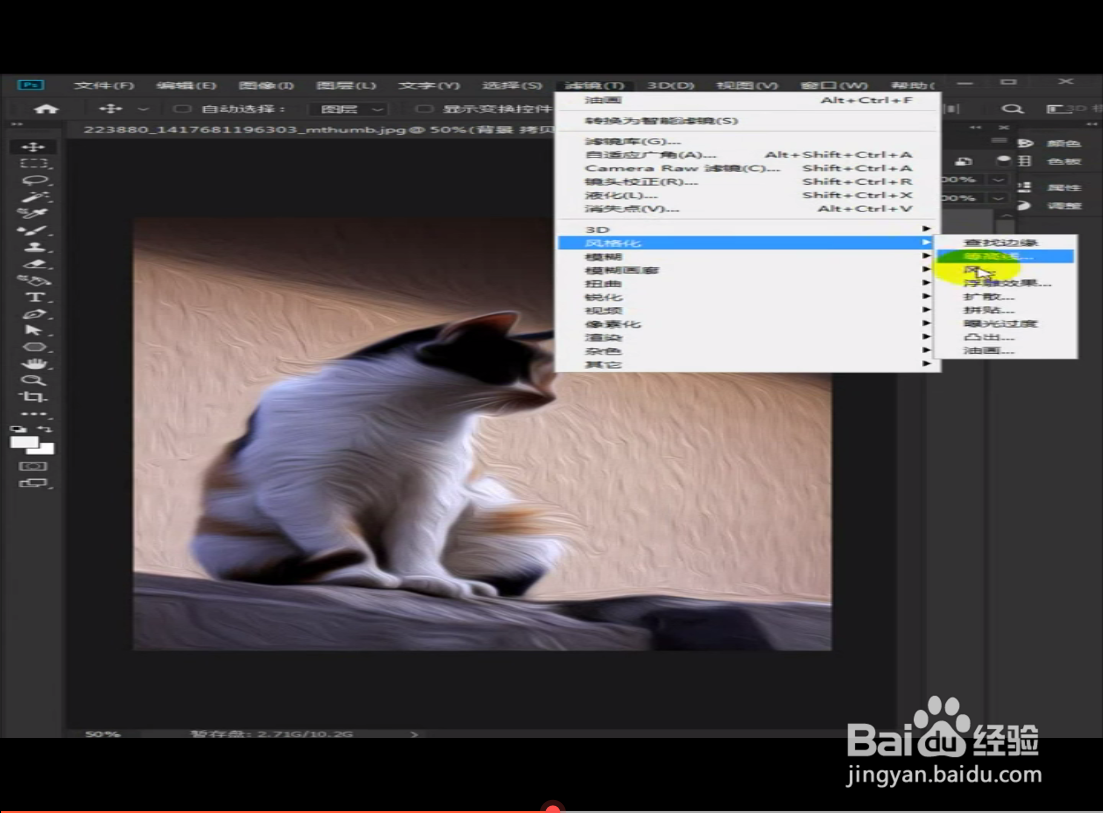This screenshot has width=1103, height=813.
Task: Open 滤镜库(G)... from the filter menu
Action: pos(748,141)
